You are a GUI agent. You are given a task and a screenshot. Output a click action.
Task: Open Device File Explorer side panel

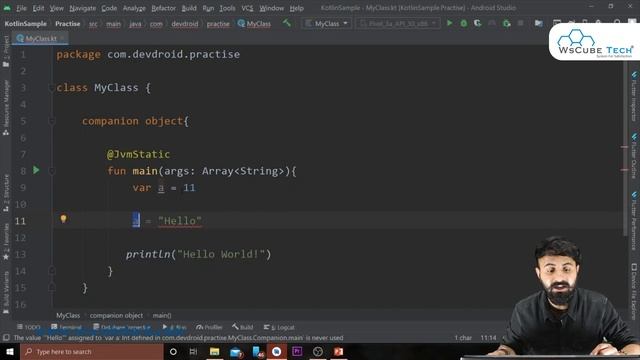point(634,291)
